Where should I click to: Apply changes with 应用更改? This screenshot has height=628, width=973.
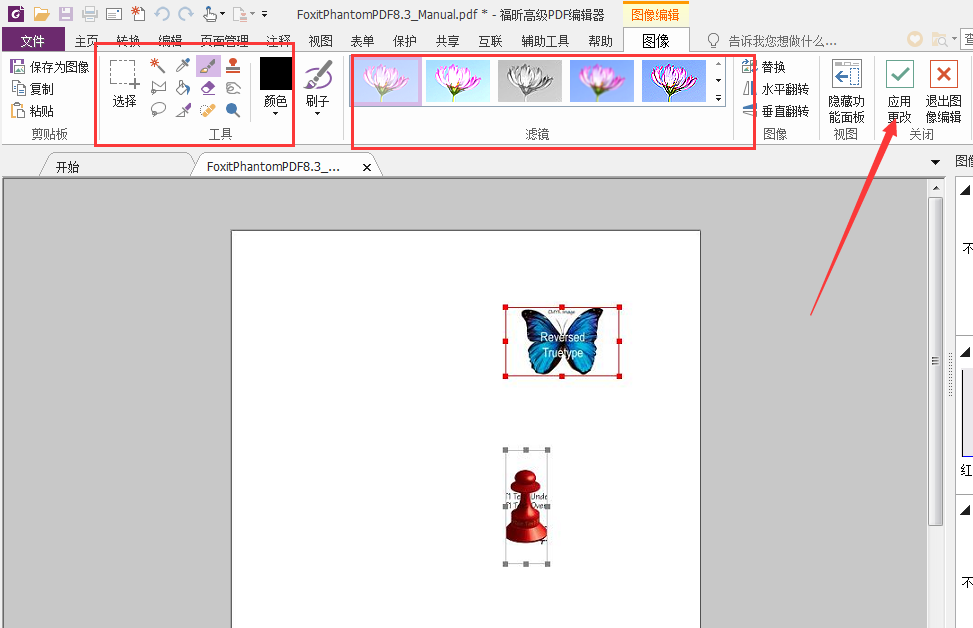(899, 91)
